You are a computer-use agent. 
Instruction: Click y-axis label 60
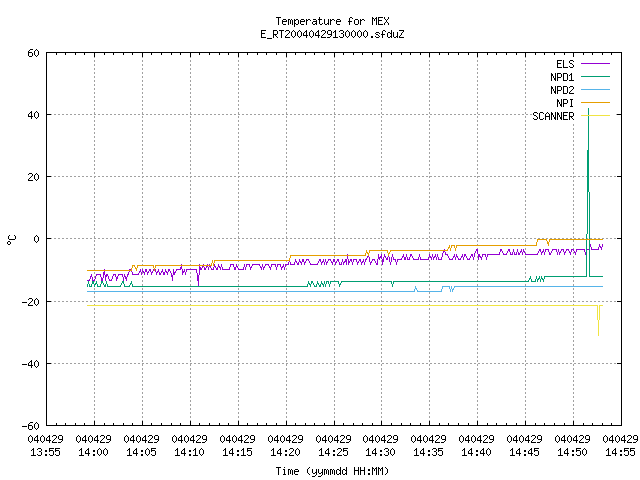[33, 53]
